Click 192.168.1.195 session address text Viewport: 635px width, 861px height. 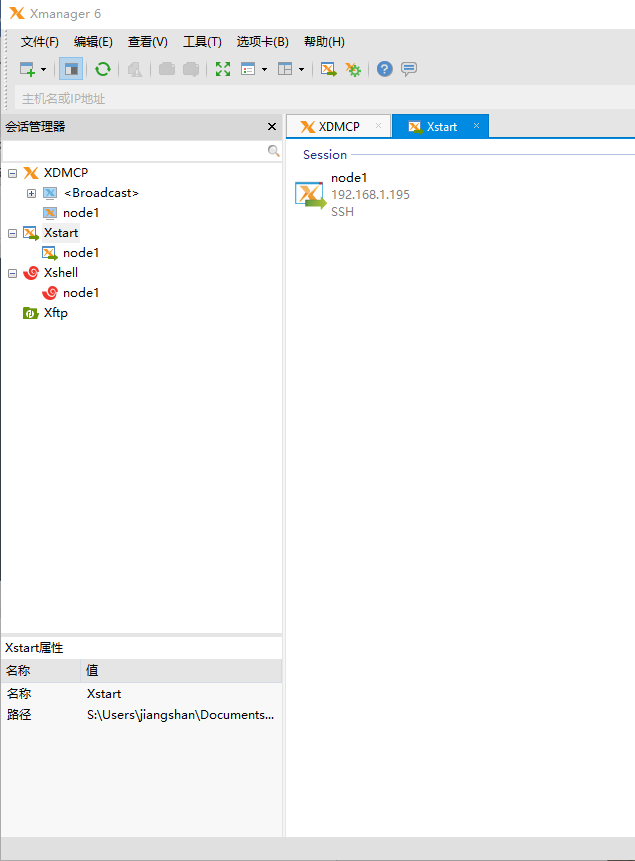click(370, 195)
